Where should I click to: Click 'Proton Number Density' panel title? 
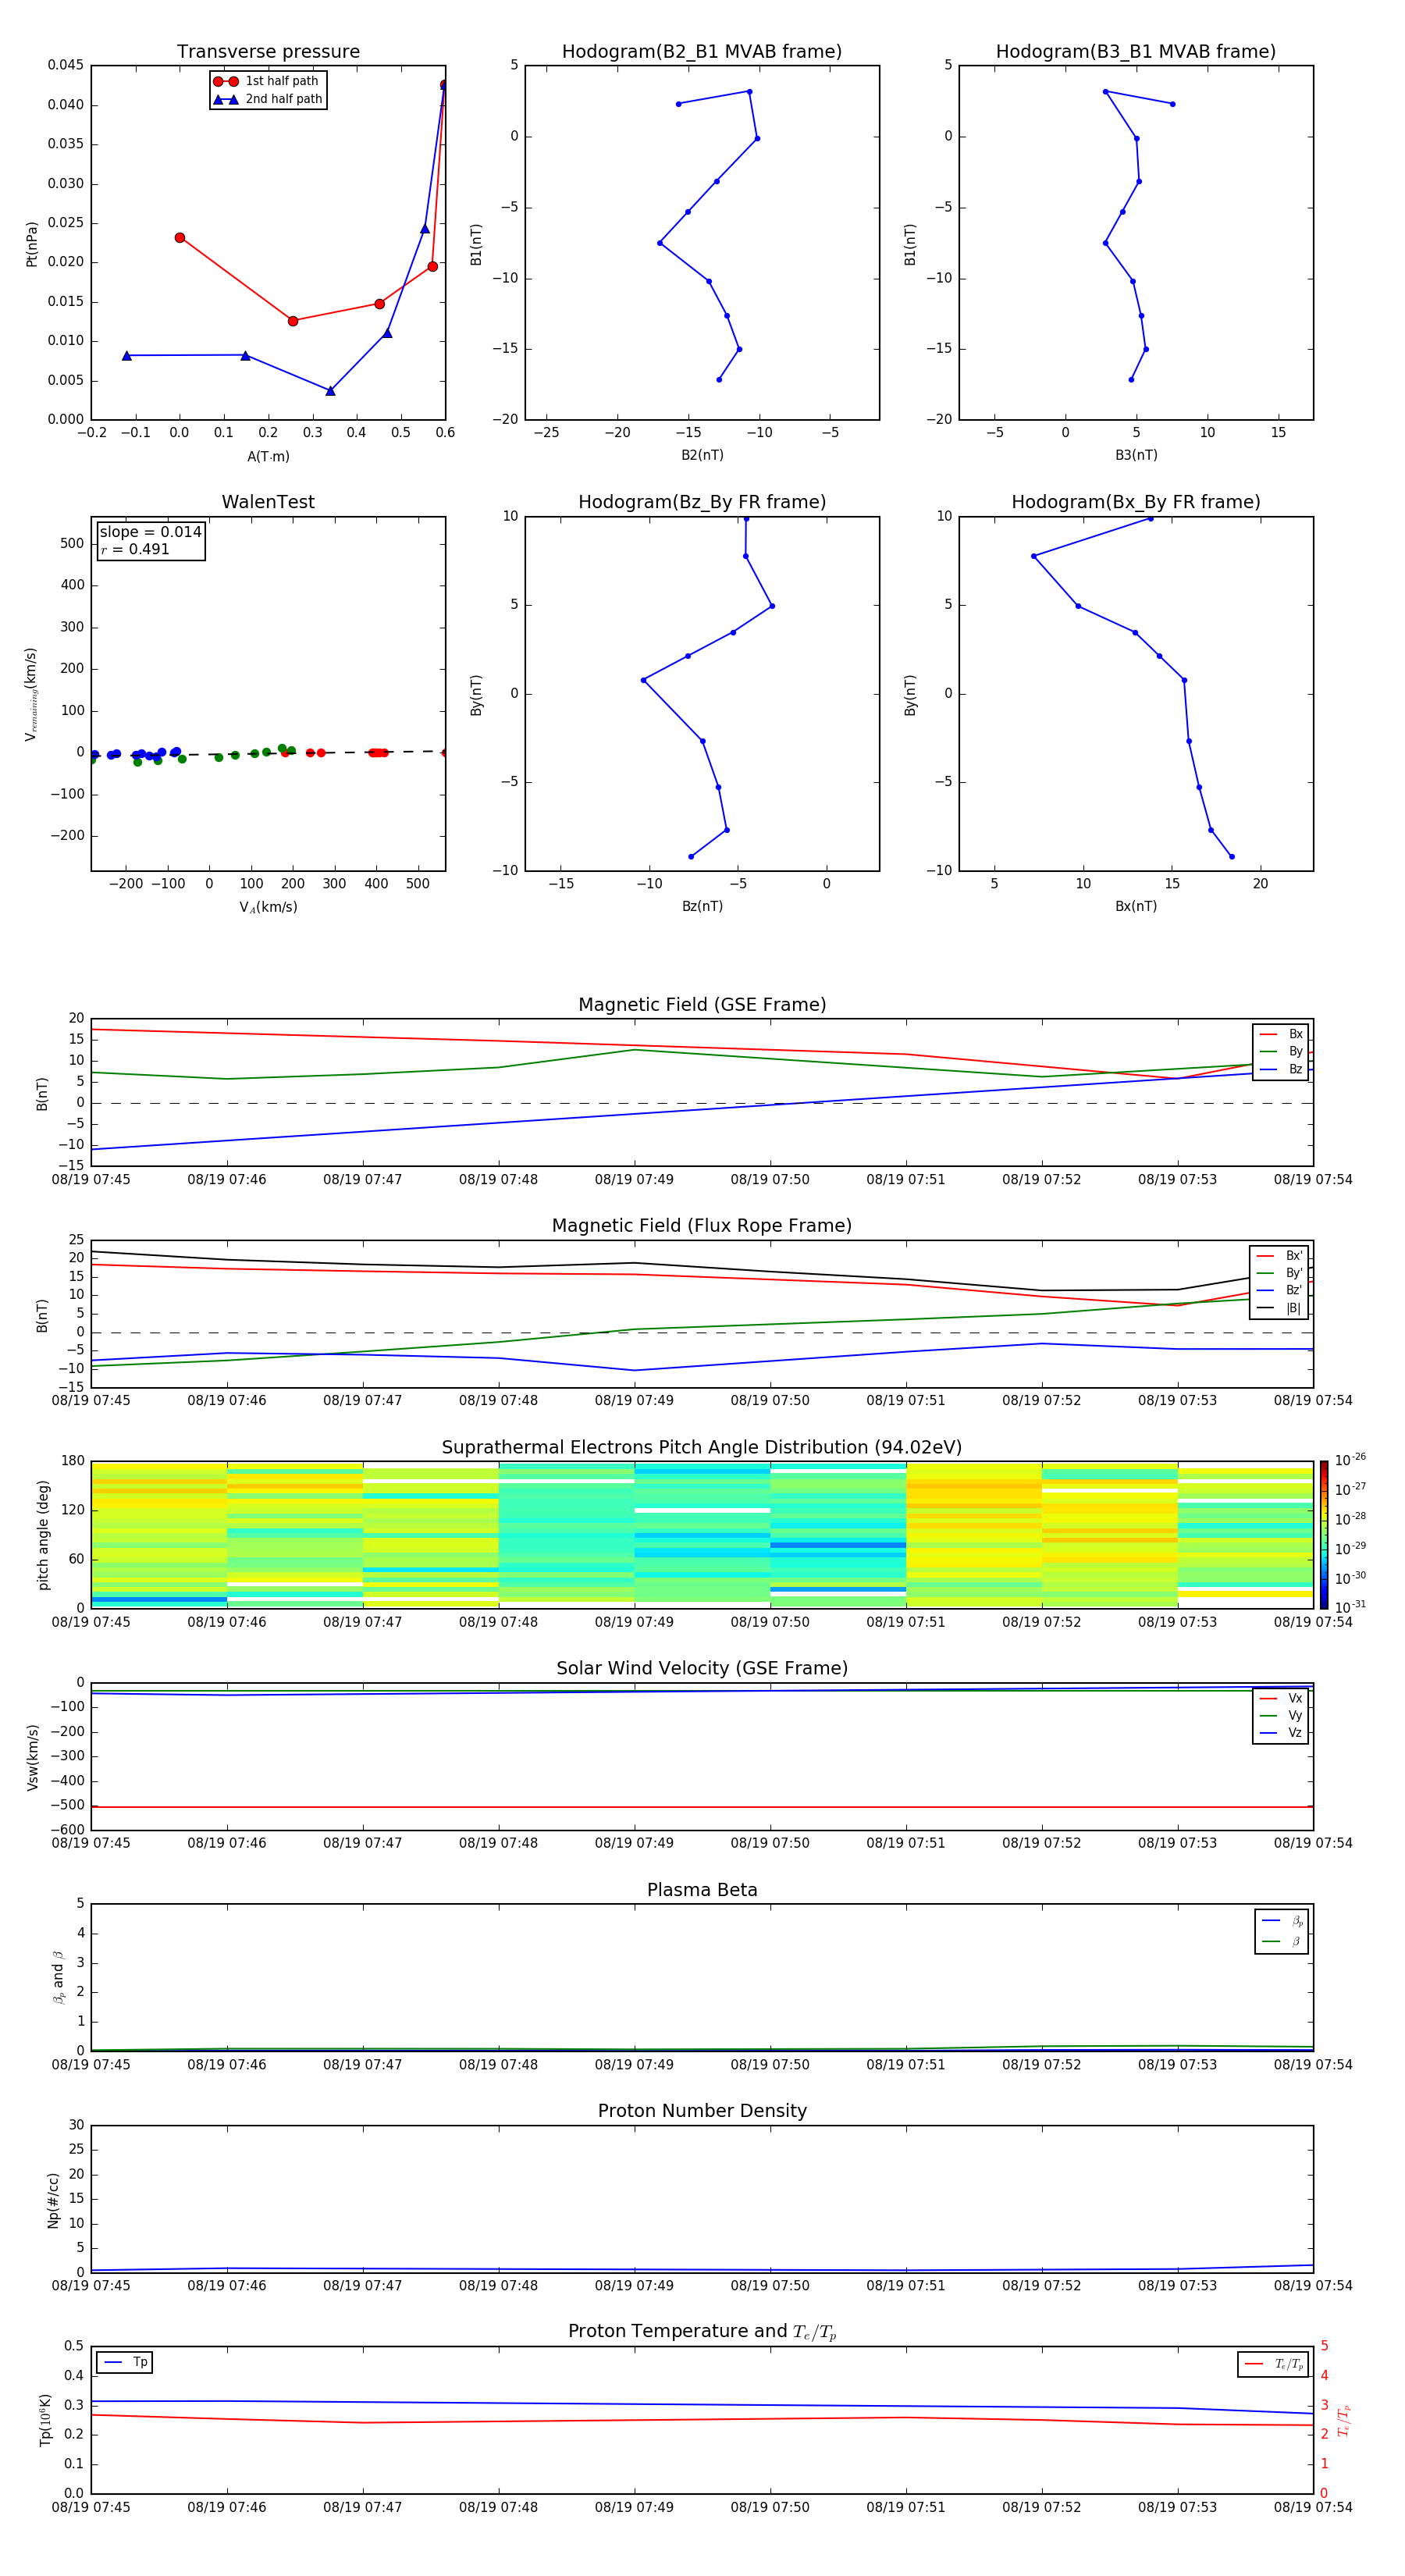(702, 2111)
